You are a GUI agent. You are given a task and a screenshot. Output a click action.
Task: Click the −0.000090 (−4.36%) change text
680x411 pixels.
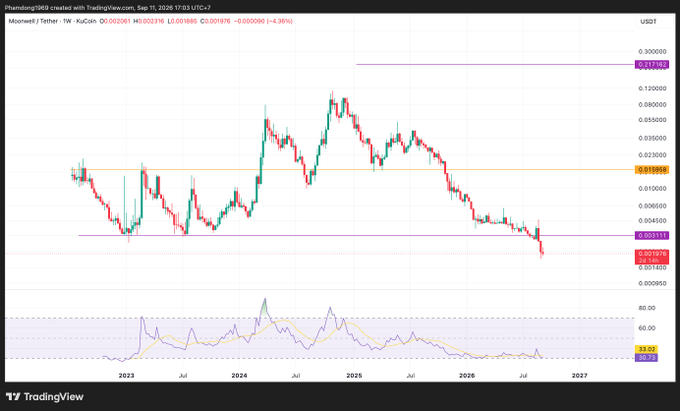(263, 21)
